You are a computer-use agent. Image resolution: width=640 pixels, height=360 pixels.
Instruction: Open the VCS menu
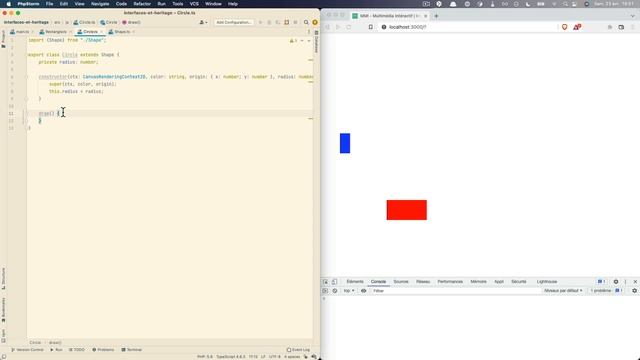point(194,4)
